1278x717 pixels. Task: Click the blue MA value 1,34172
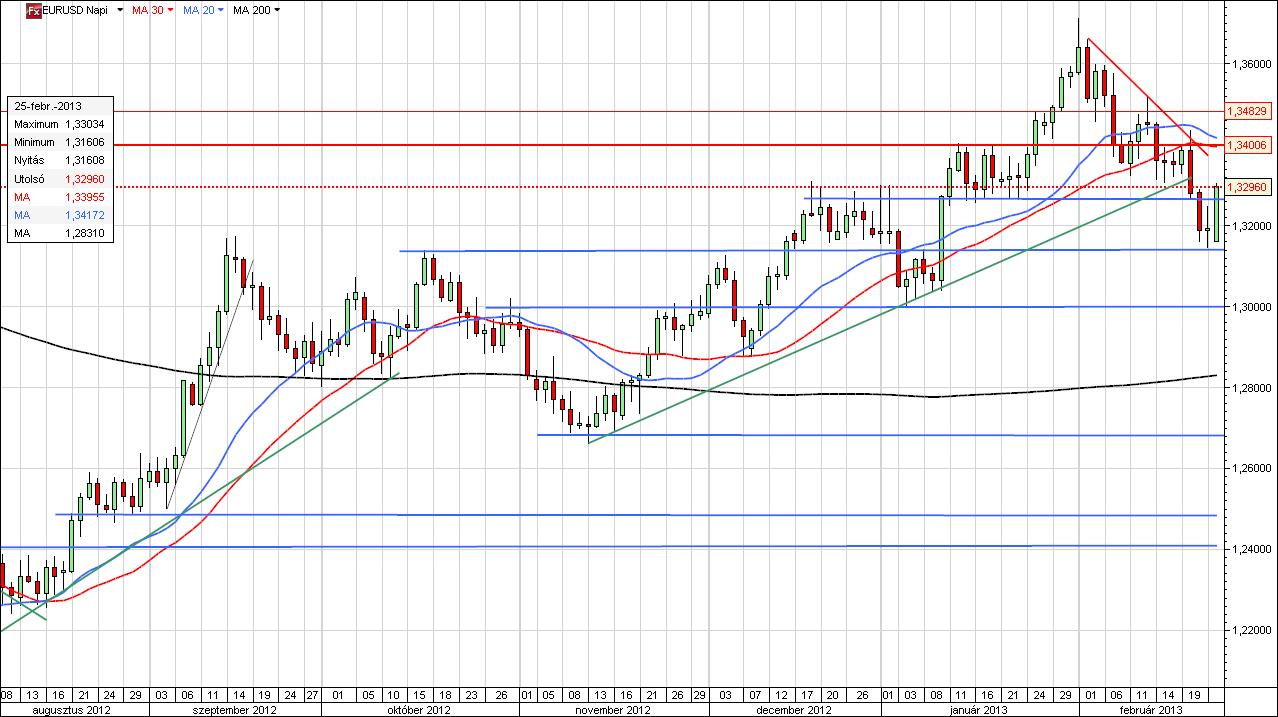85,215
